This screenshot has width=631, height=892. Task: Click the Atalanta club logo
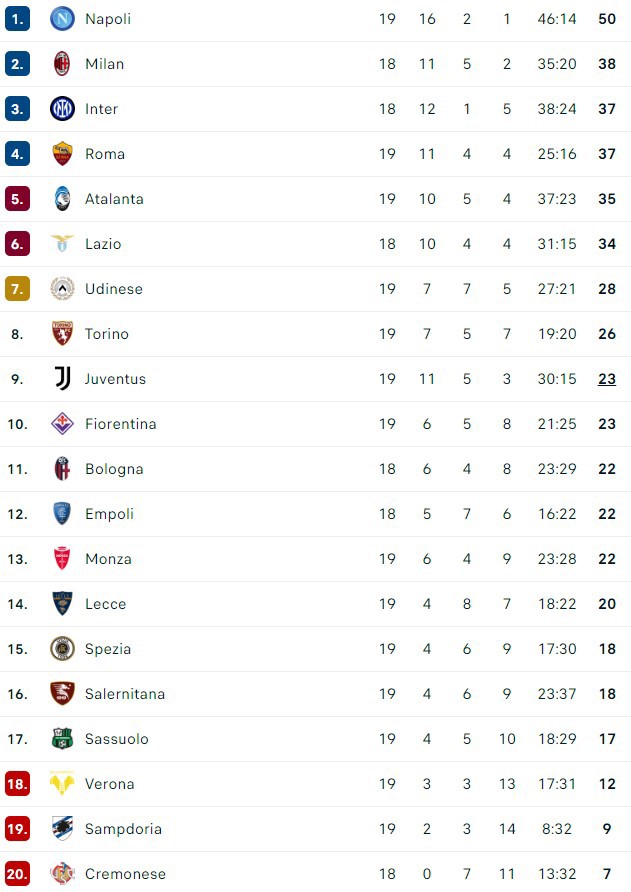point(62,199)
